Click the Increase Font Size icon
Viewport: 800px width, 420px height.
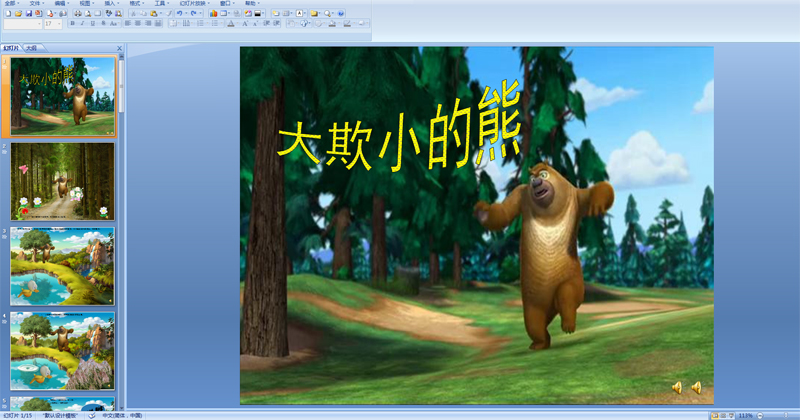click(x=245, y=23)
